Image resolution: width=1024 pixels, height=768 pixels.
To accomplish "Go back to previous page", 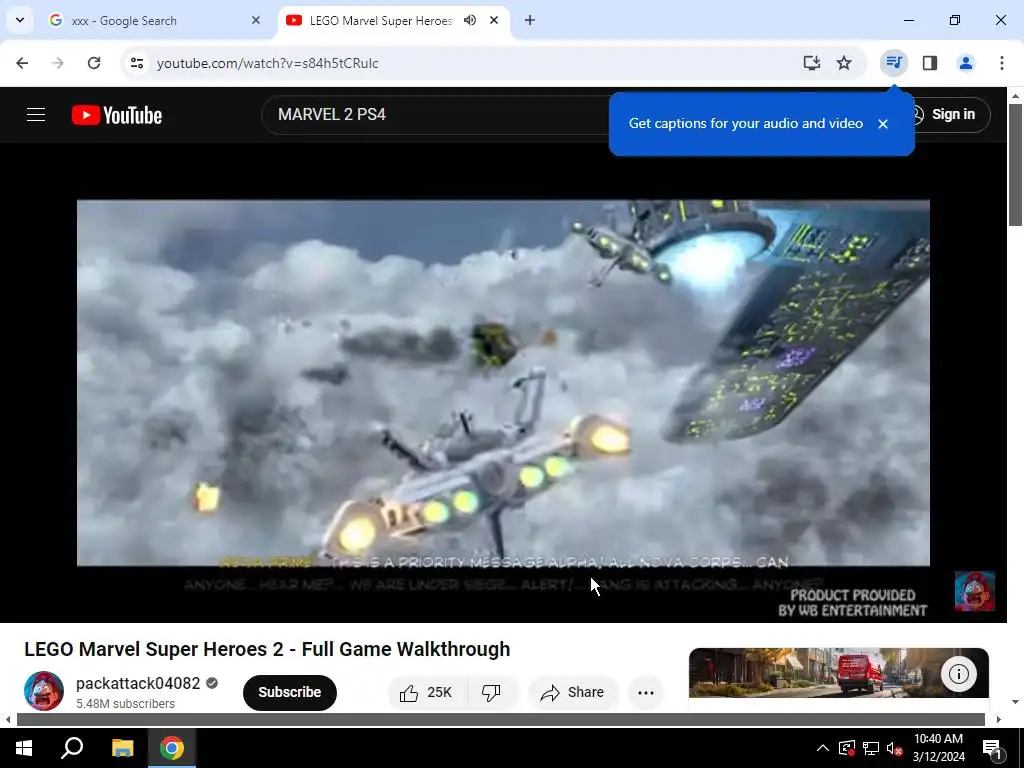I will [x=22, y=63].
